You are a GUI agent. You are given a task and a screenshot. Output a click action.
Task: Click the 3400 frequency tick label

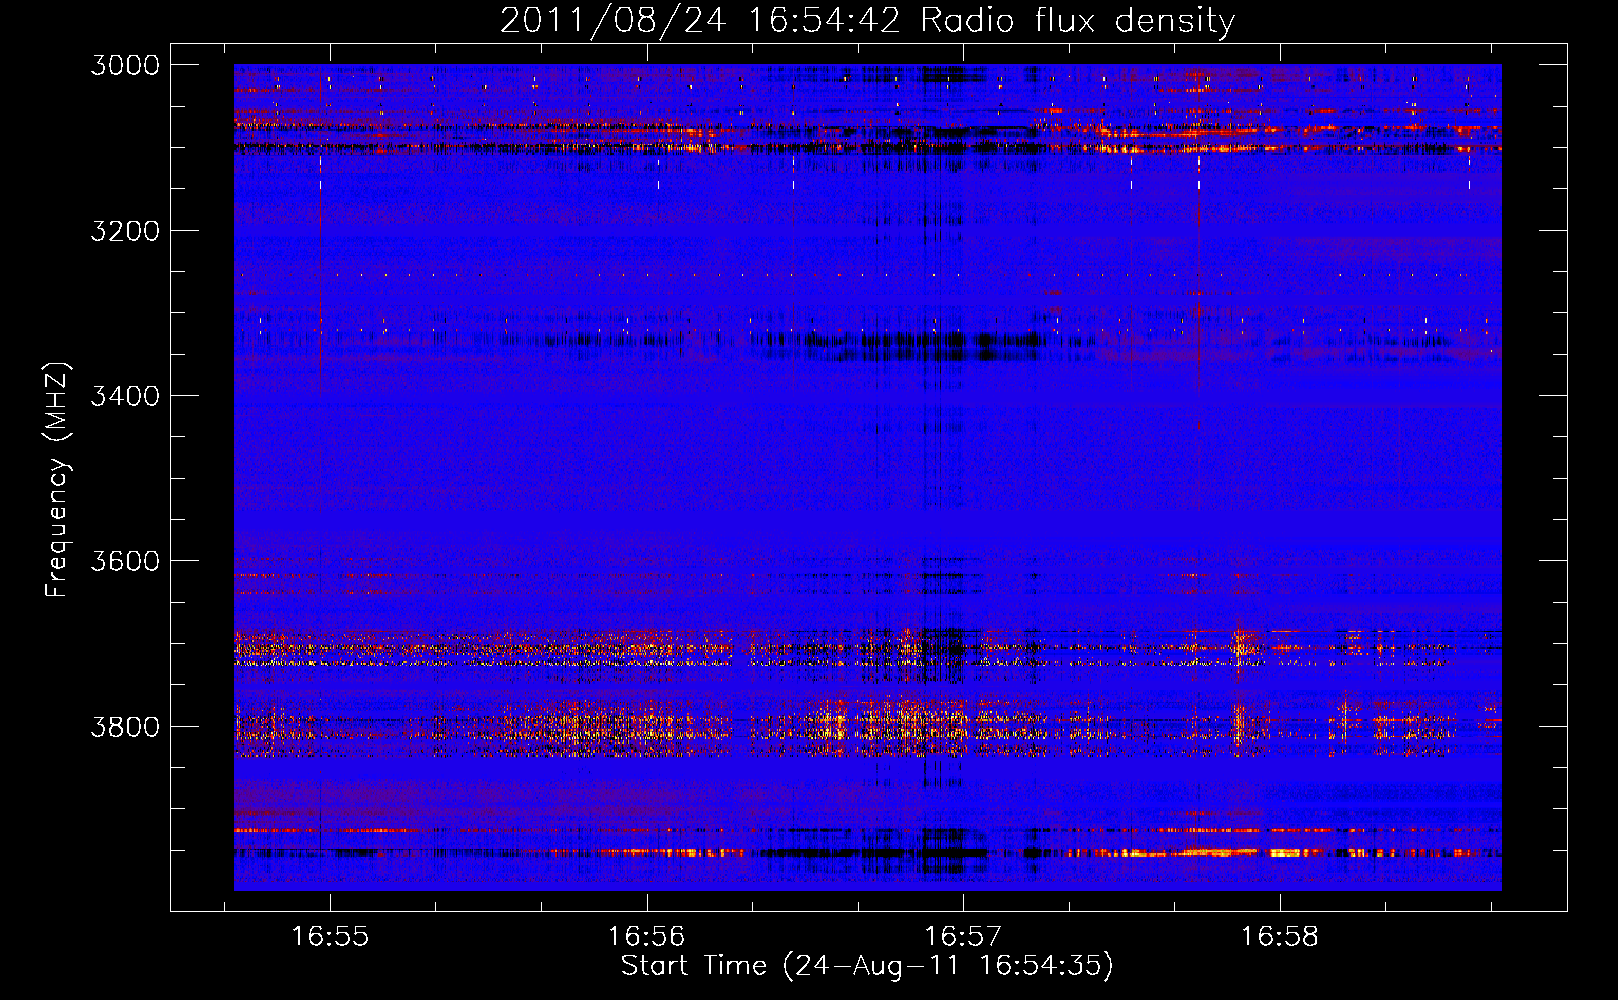point(125,396)
